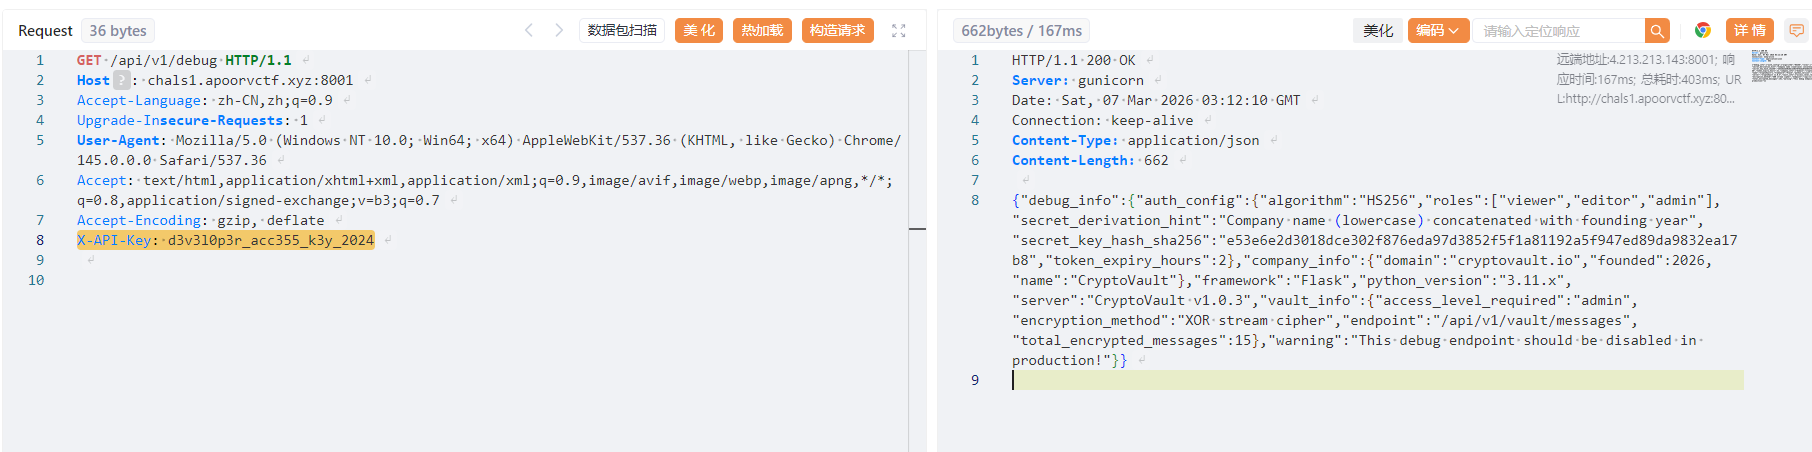Click the highlighted X-API-Key header line
1812x452 pixels.
(x=225, y=240)
